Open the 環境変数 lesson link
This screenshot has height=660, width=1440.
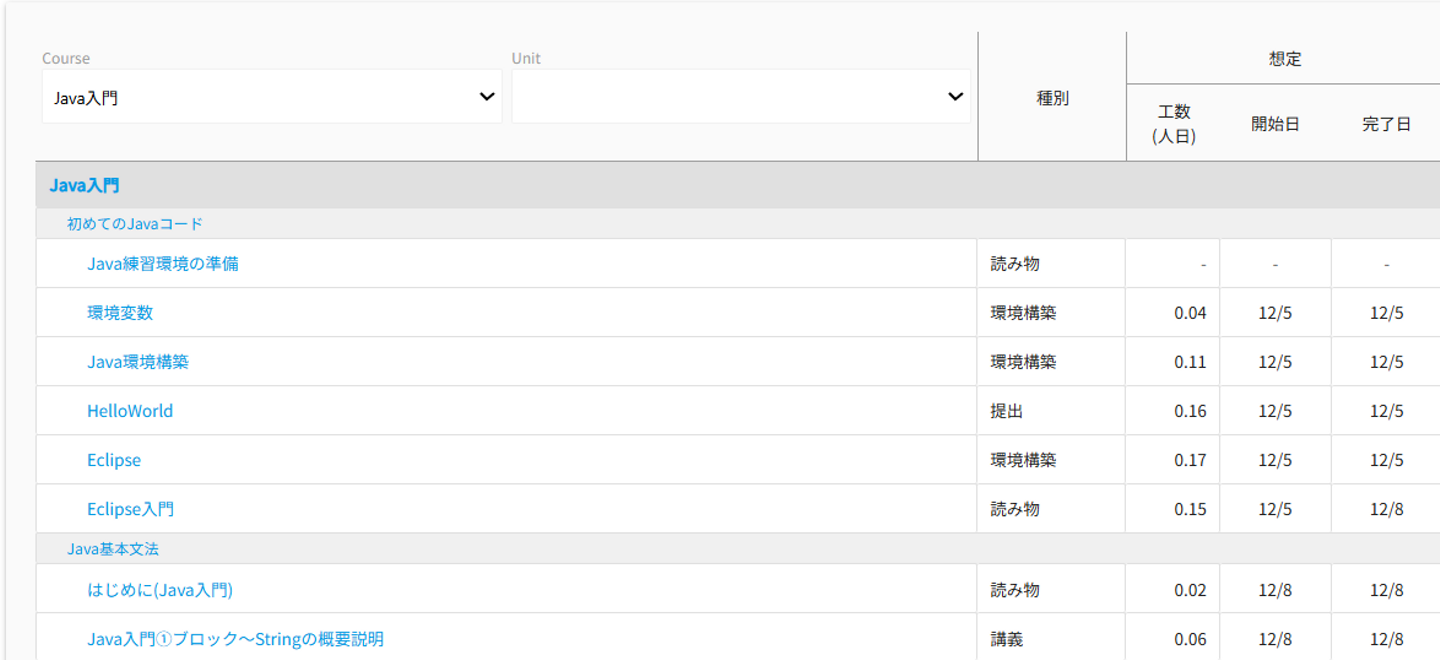coord(120,313)
